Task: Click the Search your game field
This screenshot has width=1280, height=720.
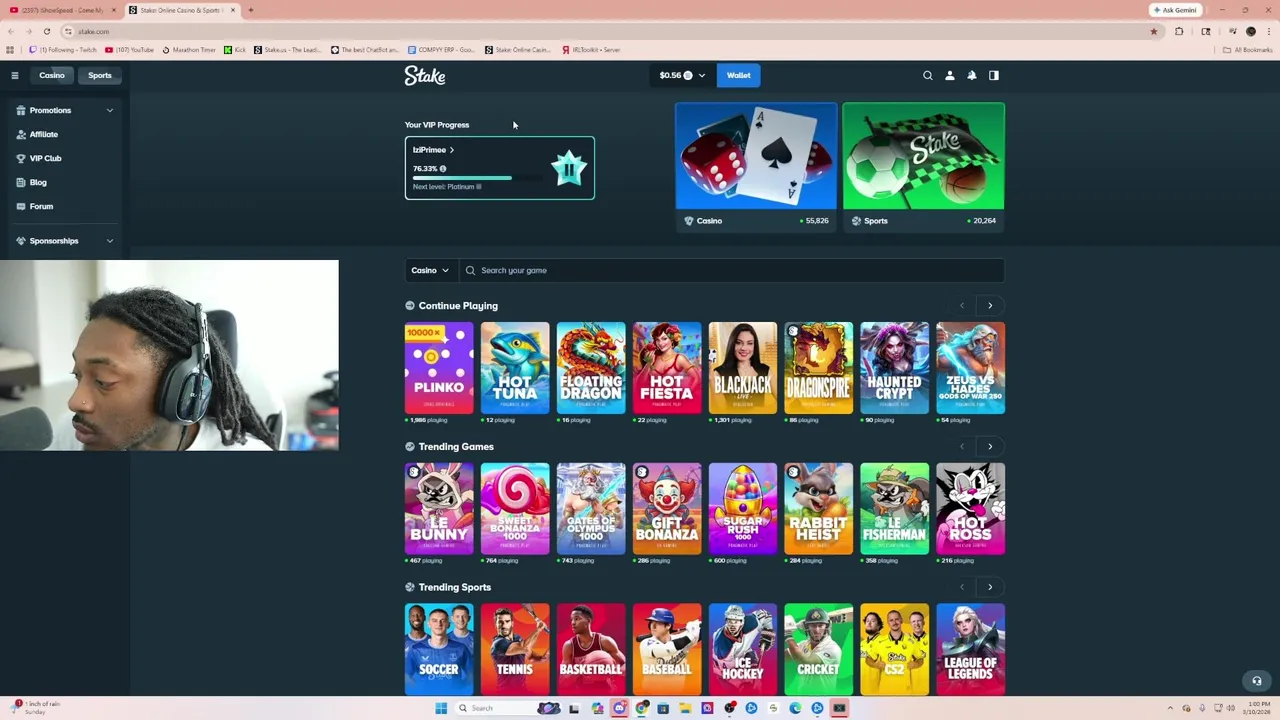Action: (732, 270)
